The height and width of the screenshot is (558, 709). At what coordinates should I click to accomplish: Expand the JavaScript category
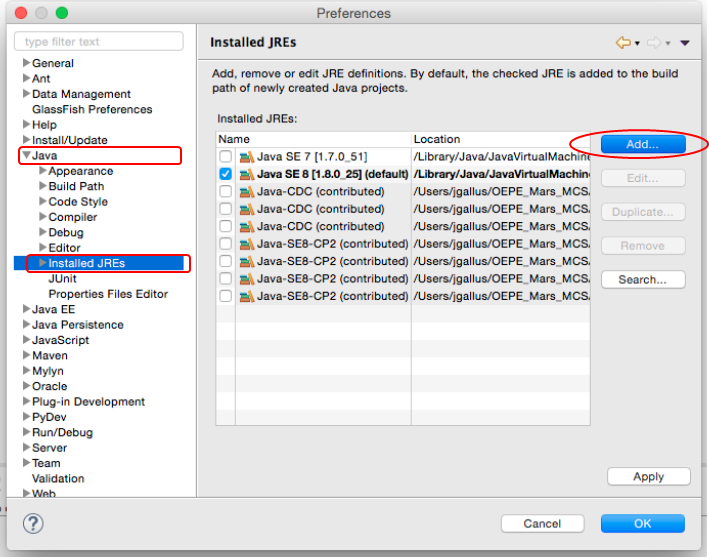[x=26, y=340]
